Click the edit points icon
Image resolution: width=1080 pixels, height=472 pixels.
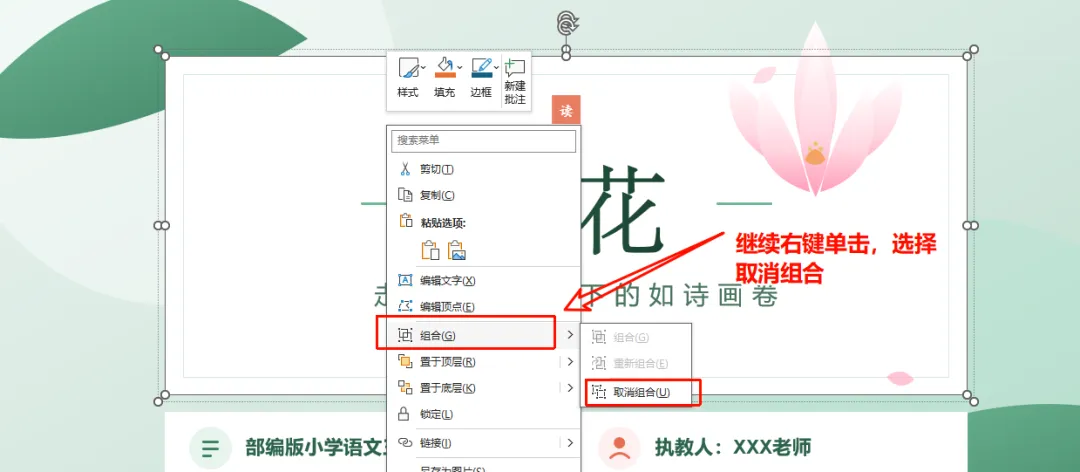tap(405, 306)
